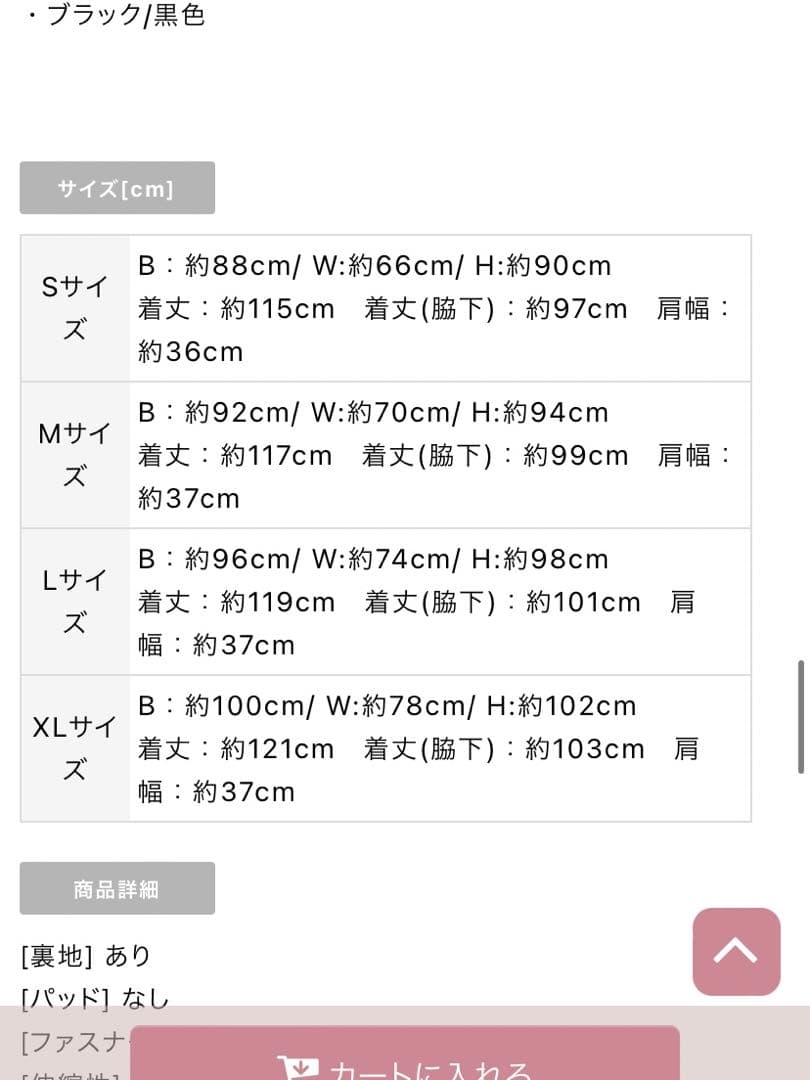
Task: Tap the 商品詳細 section header
Action: (117, 888)
